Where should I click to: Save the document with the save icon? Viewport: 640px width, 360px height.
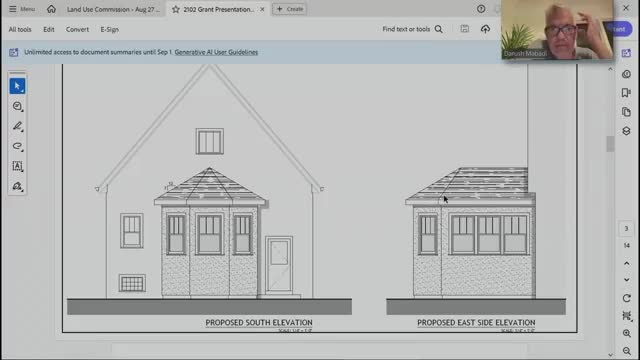tap(464, 29)
